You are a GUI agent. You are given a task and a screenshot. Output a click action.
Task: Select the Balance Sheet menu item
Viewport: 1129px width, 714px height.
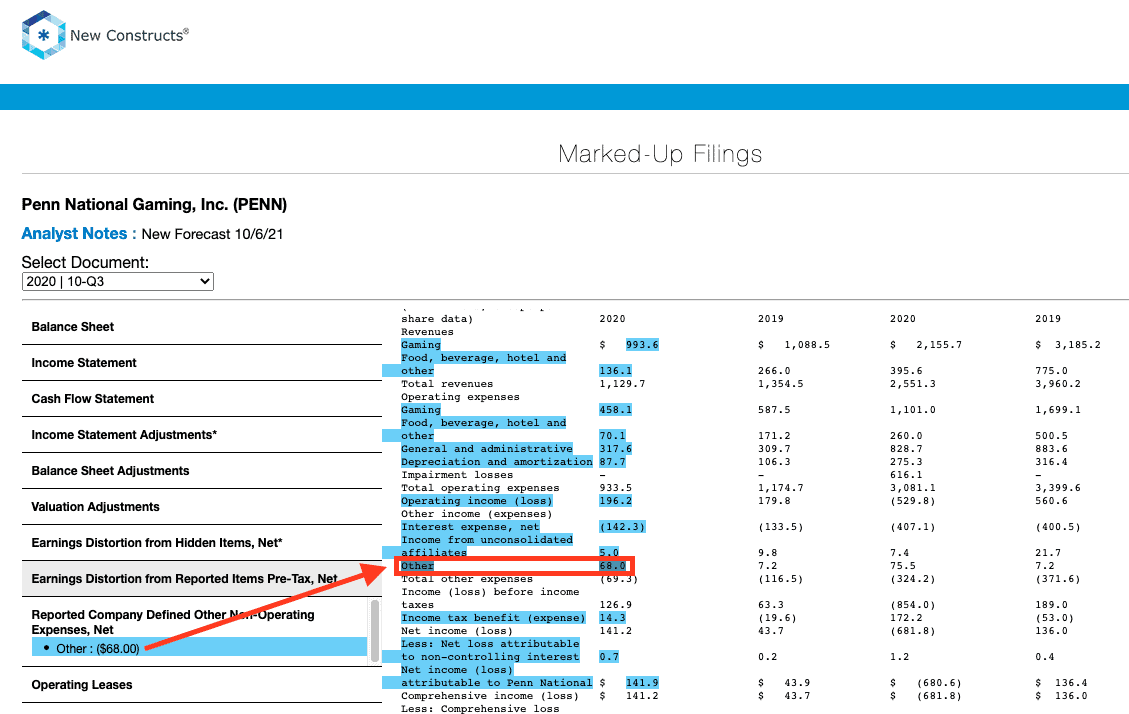73,327
